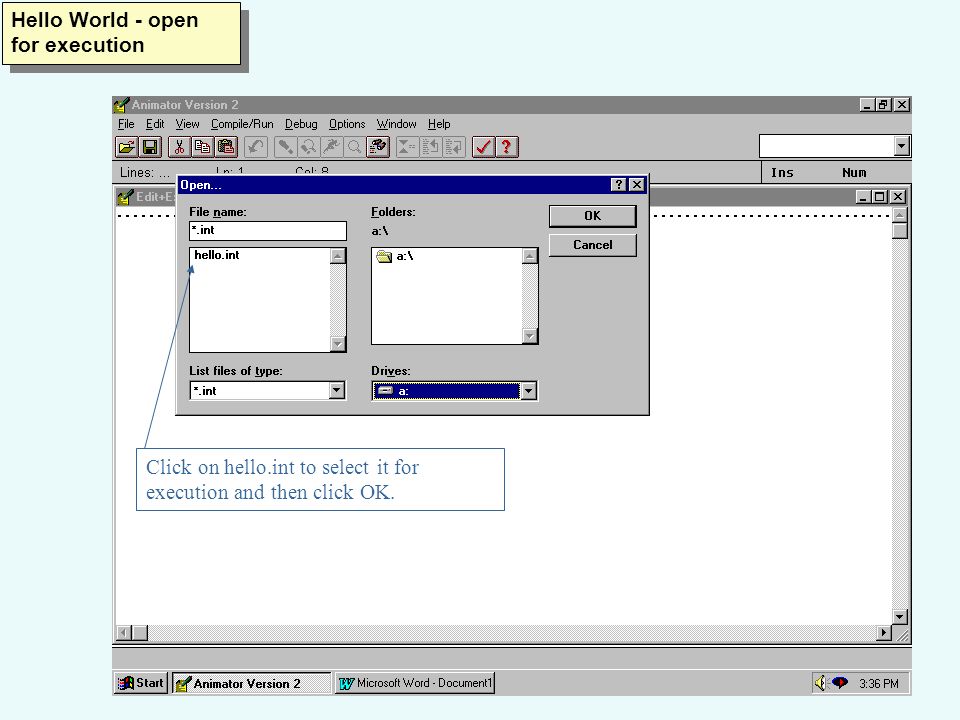
Task: Open the Help menu
Action: click(x=439, y=124)
